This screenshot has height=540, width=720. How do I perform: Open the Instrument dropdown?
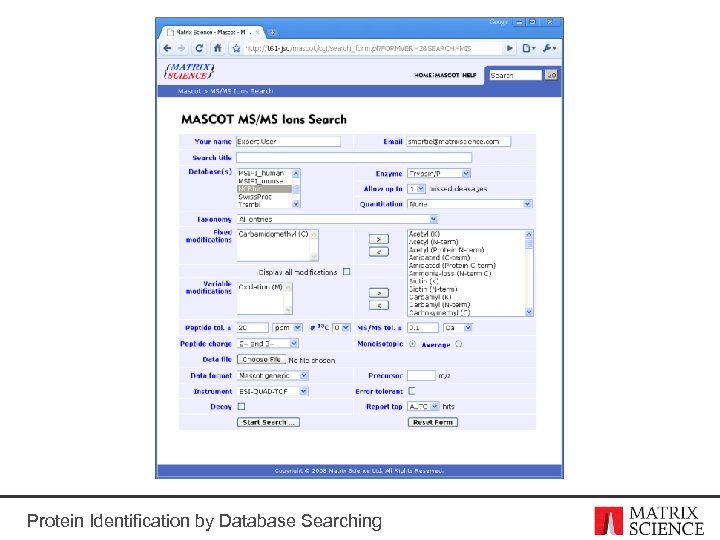point(273,391)
